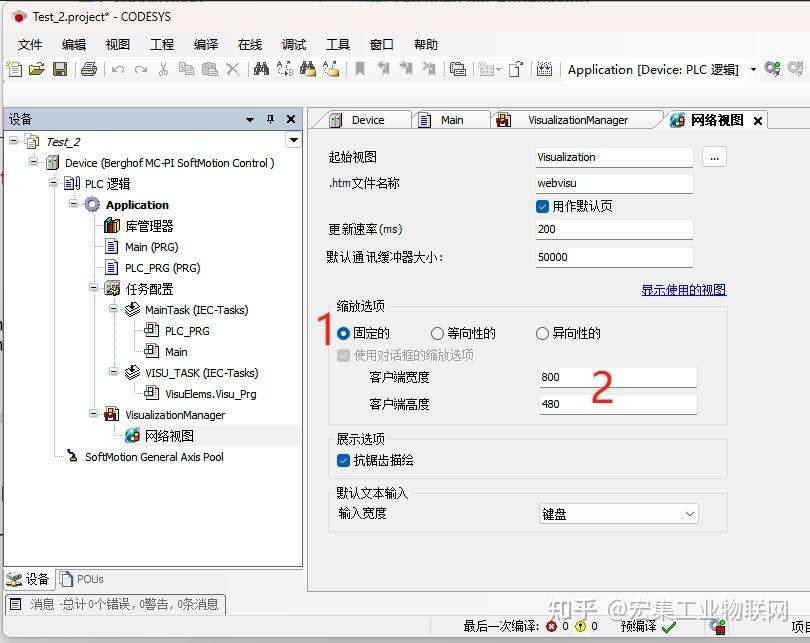Image resolution: width=810 pixels, height=643 pixels.
Task: Uncheck the 抗锯齿描绘 checkbox
Action: pyautogui.click(x=342, y=461)
